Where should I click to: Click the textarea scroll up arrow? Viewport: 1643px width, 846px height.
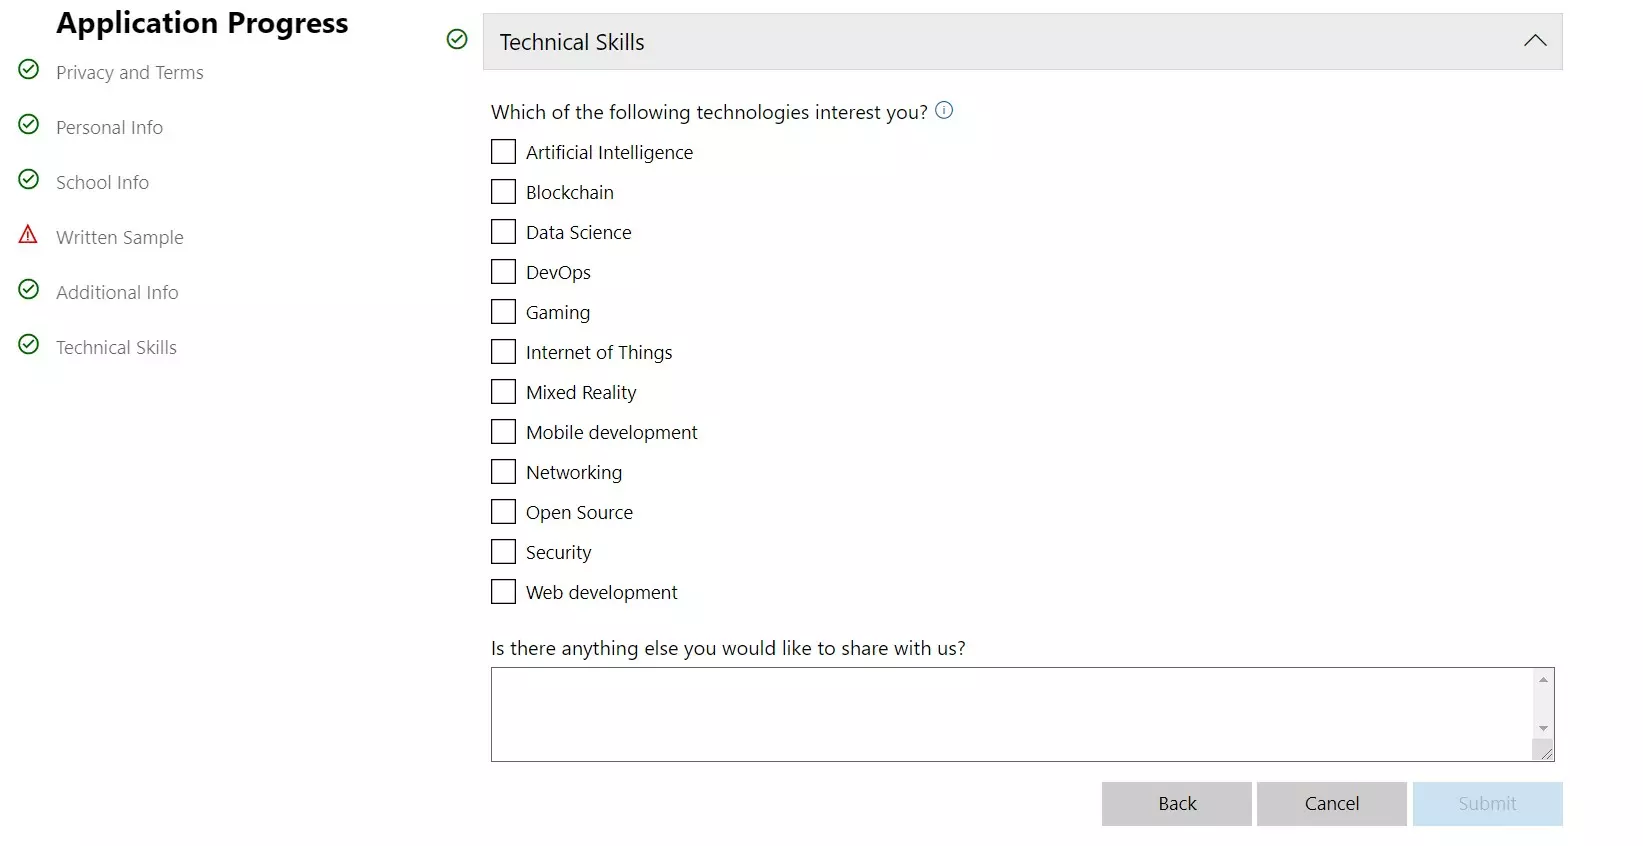1543,680
